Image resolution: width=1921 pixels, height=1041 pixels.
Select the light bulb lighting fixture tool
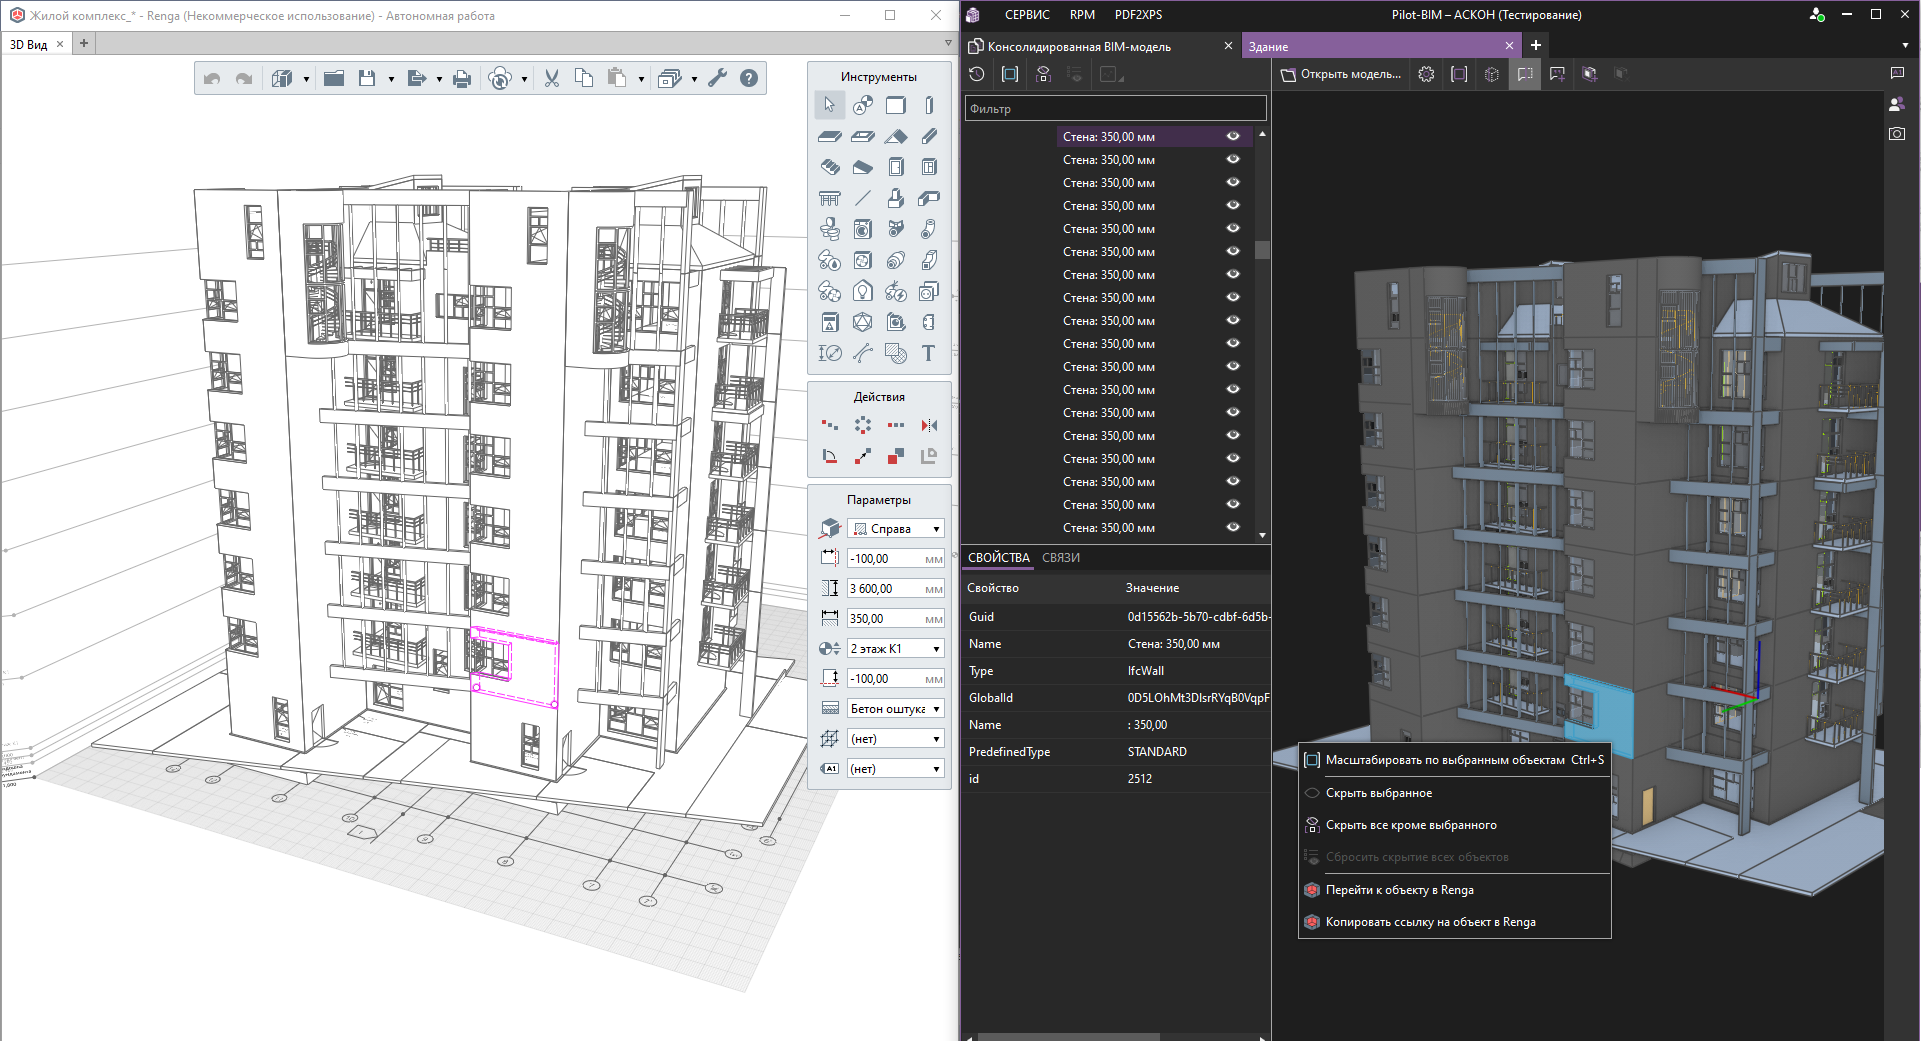pyautogui.click(x=863, y=291)
